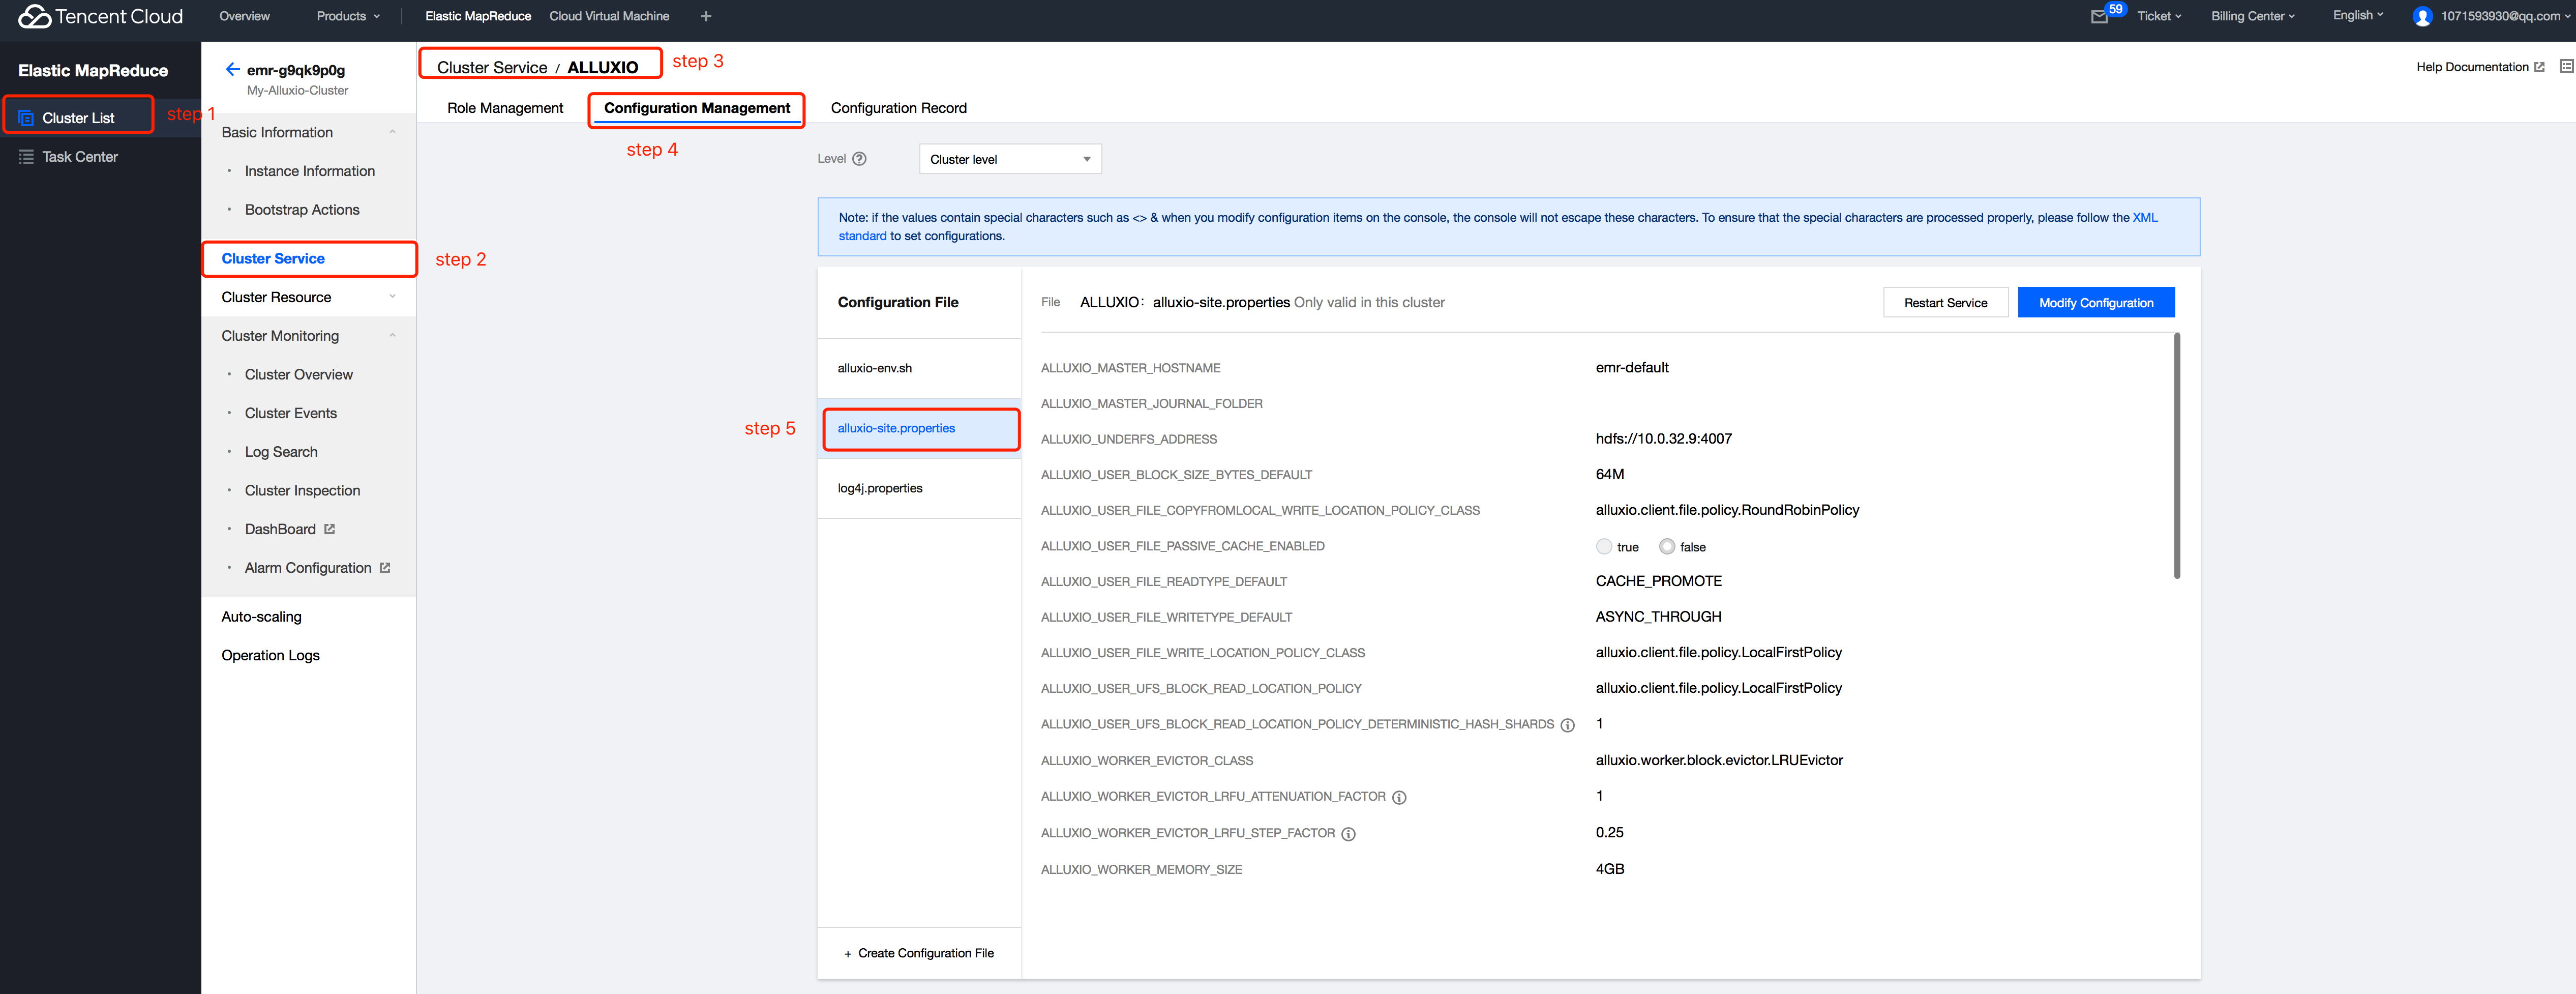
Task: Click the Cluster Service breadcrumb link
Action: click(492, 67)
